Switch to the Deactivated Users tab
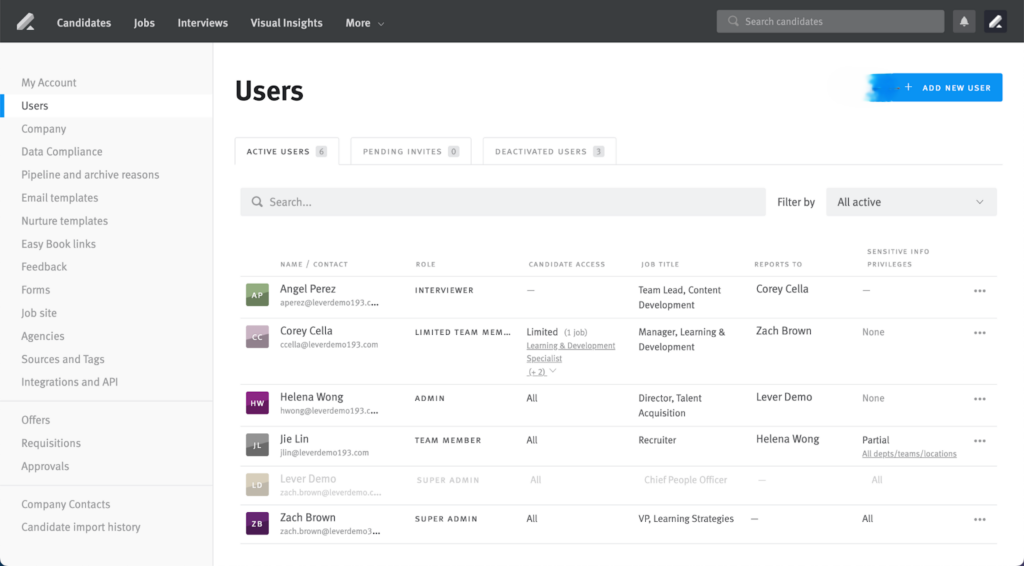 pos(549,151)
